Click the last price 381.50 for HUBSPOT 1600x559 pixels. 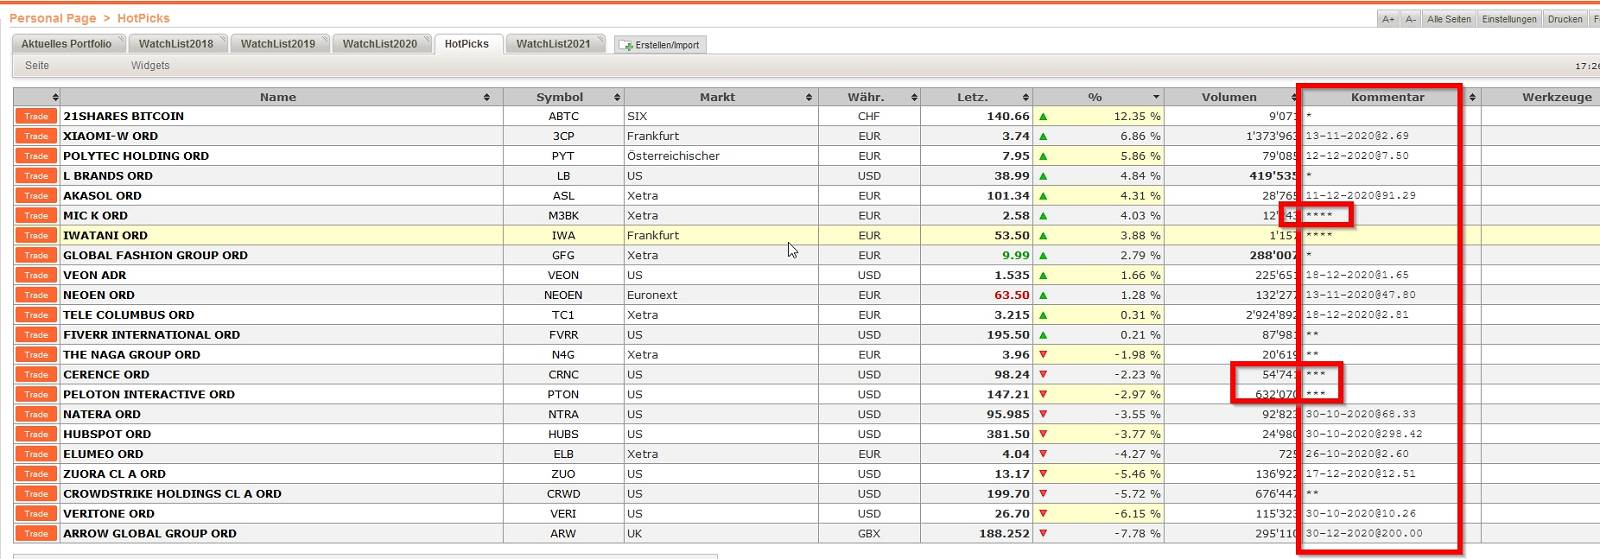tap(1008, 434)
